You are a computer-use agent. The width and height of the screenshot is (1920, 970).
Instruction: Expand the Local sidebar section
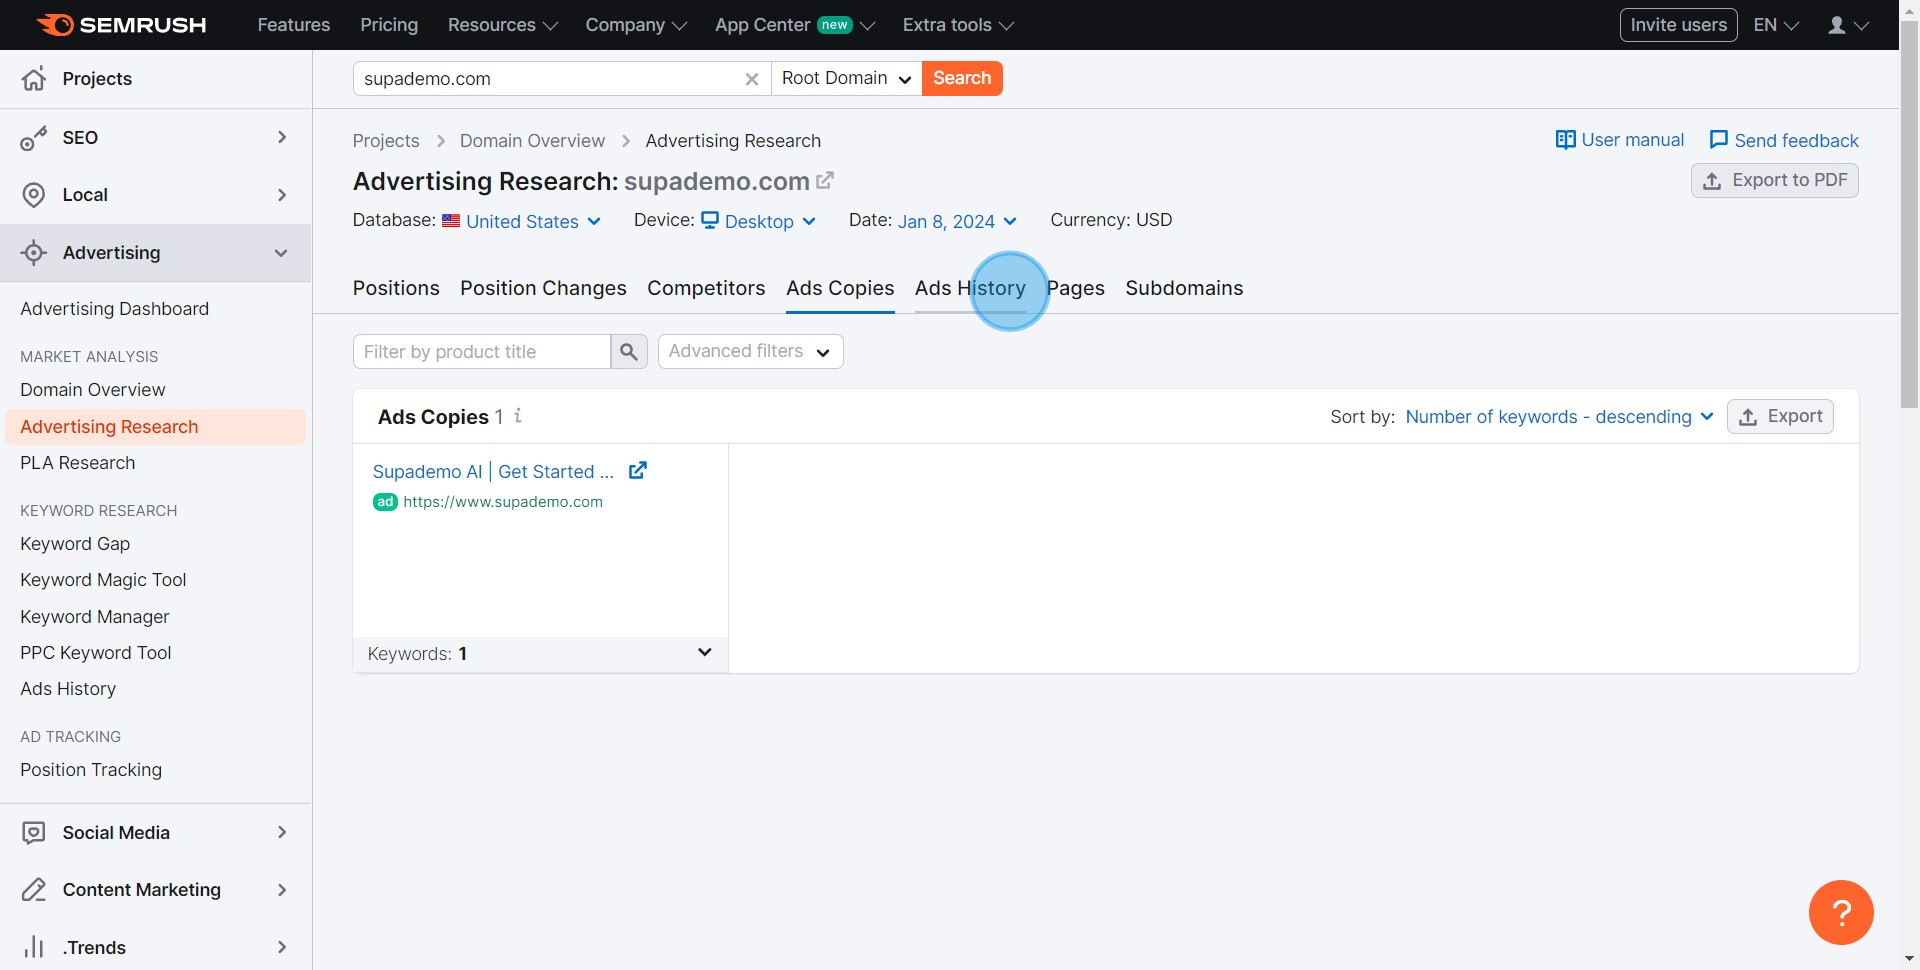pyautogui.click(x=282, y=195)
